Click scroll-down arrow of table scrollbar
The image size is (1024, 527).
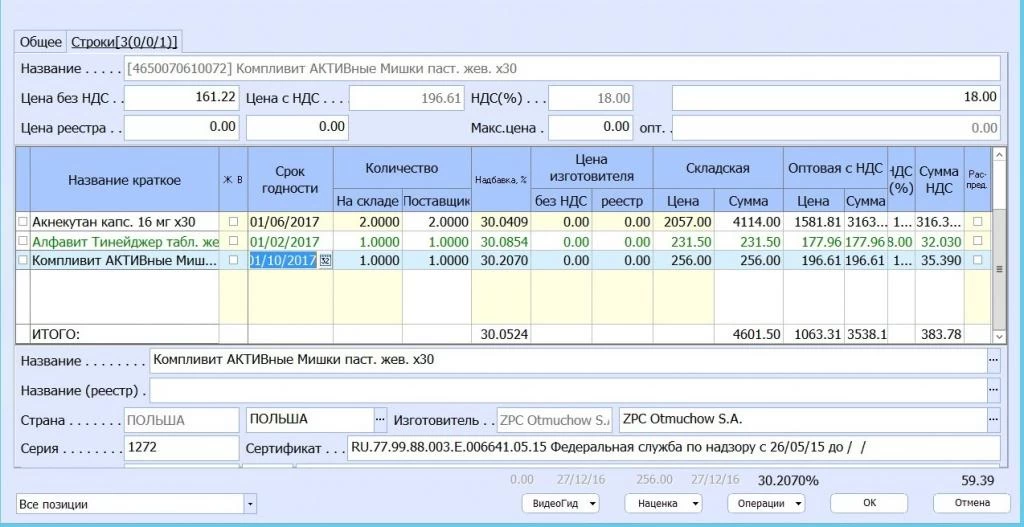tap(999, 336)
